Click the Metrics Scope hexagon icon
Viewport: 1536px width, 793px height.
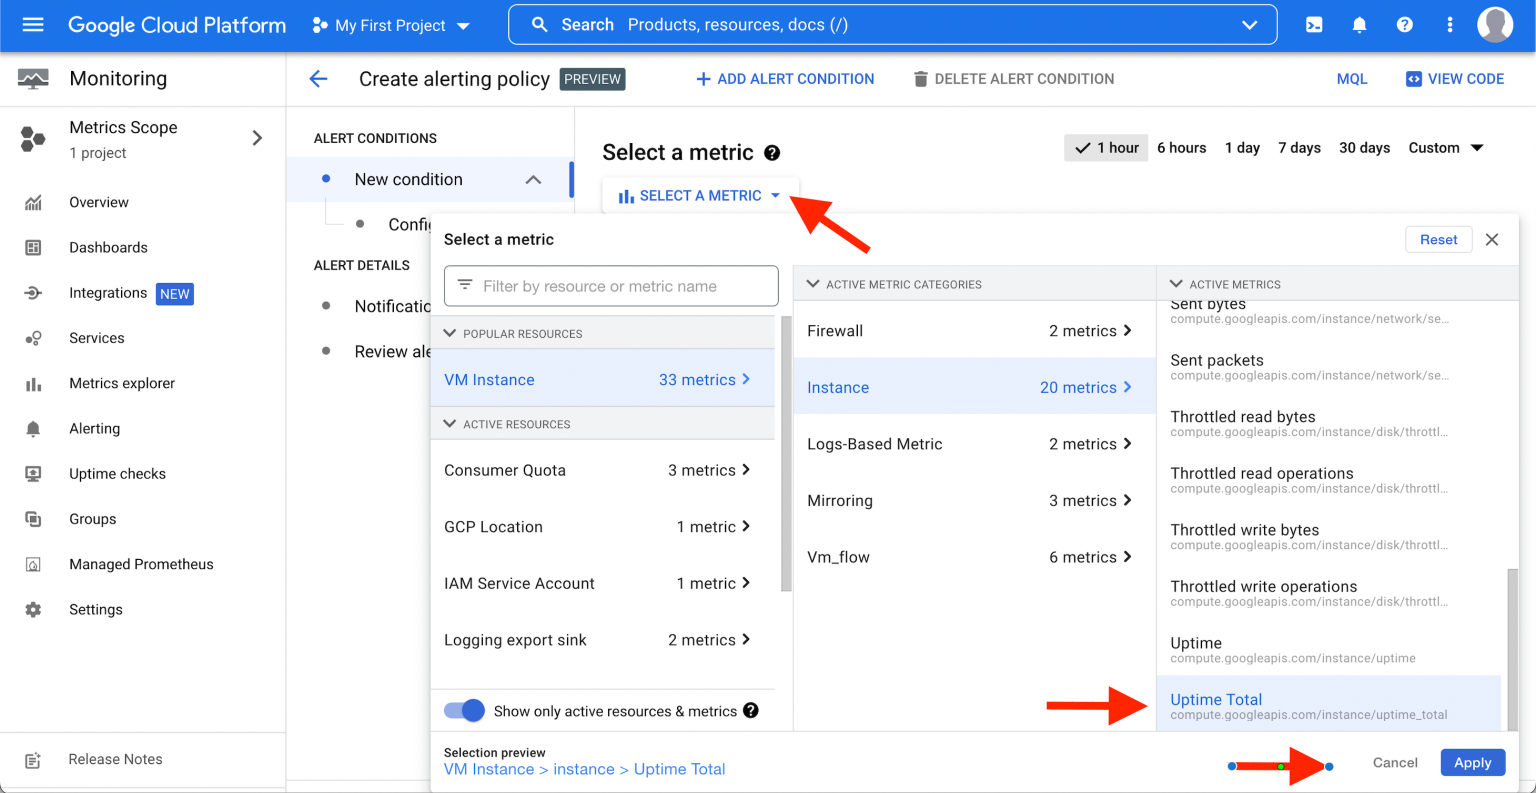(x=33, y=139)
